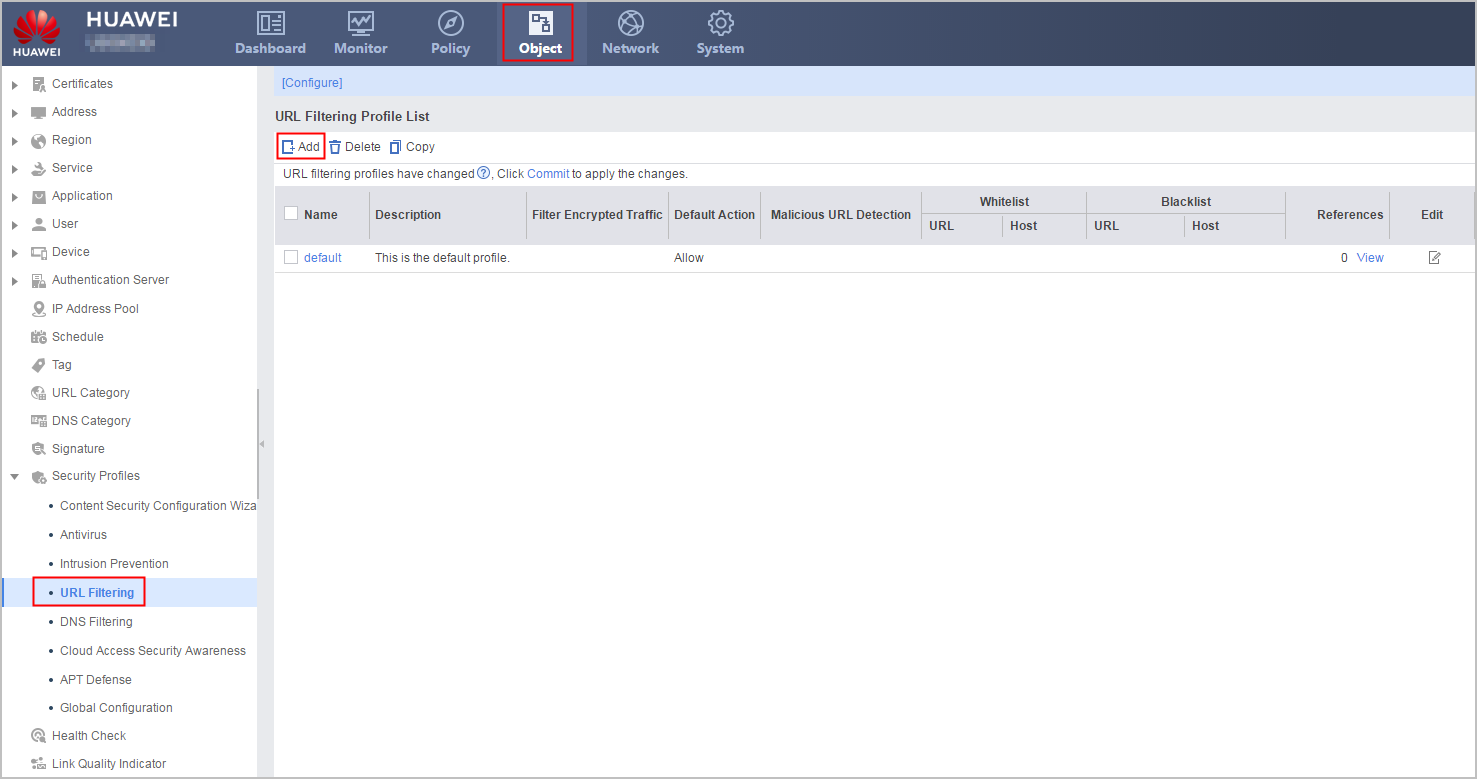Click the Delete trash icon

pyautogui.click(x=335, y=147)
